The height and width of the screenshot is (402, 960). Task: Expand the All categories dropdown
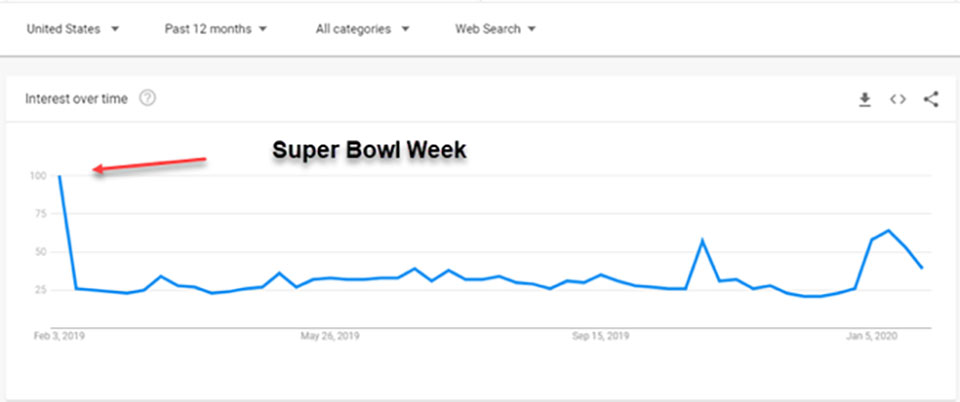pos(363,29)
